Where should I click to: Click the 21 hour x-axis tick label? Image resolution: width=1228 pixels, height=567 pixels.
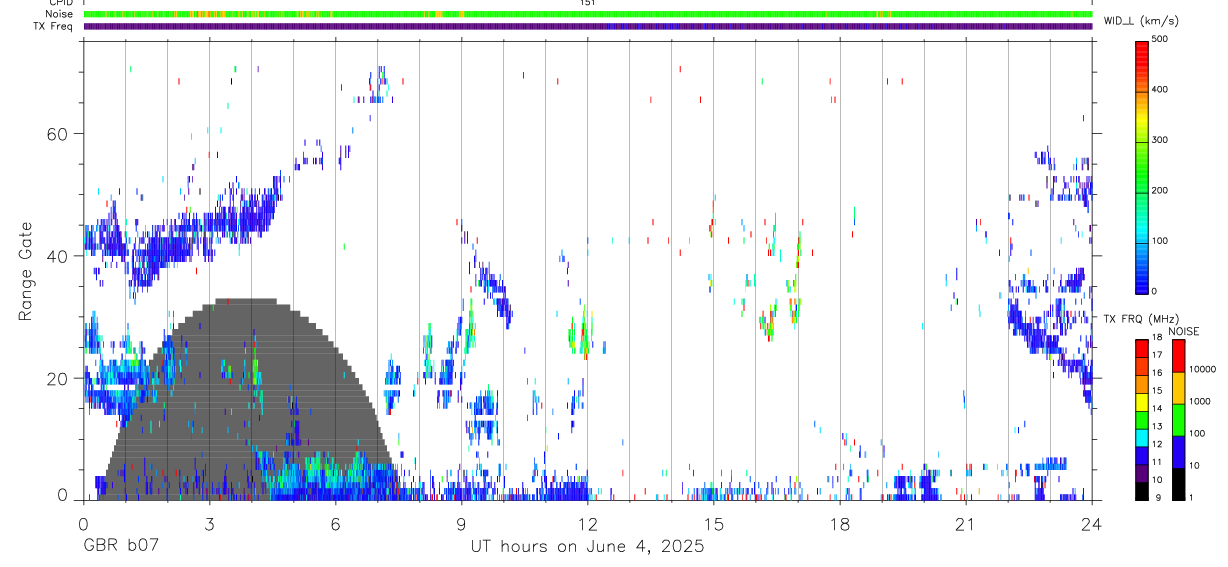click(965, 523)
